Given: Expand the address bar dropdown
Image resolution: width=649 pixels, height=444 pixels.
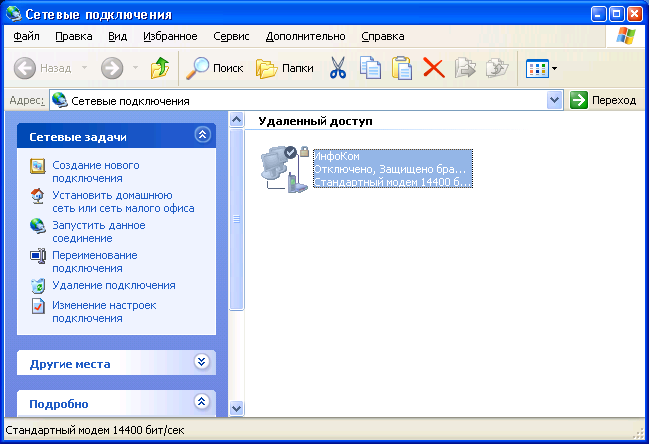Looking at the screenshot, I should tap(554, 100).
